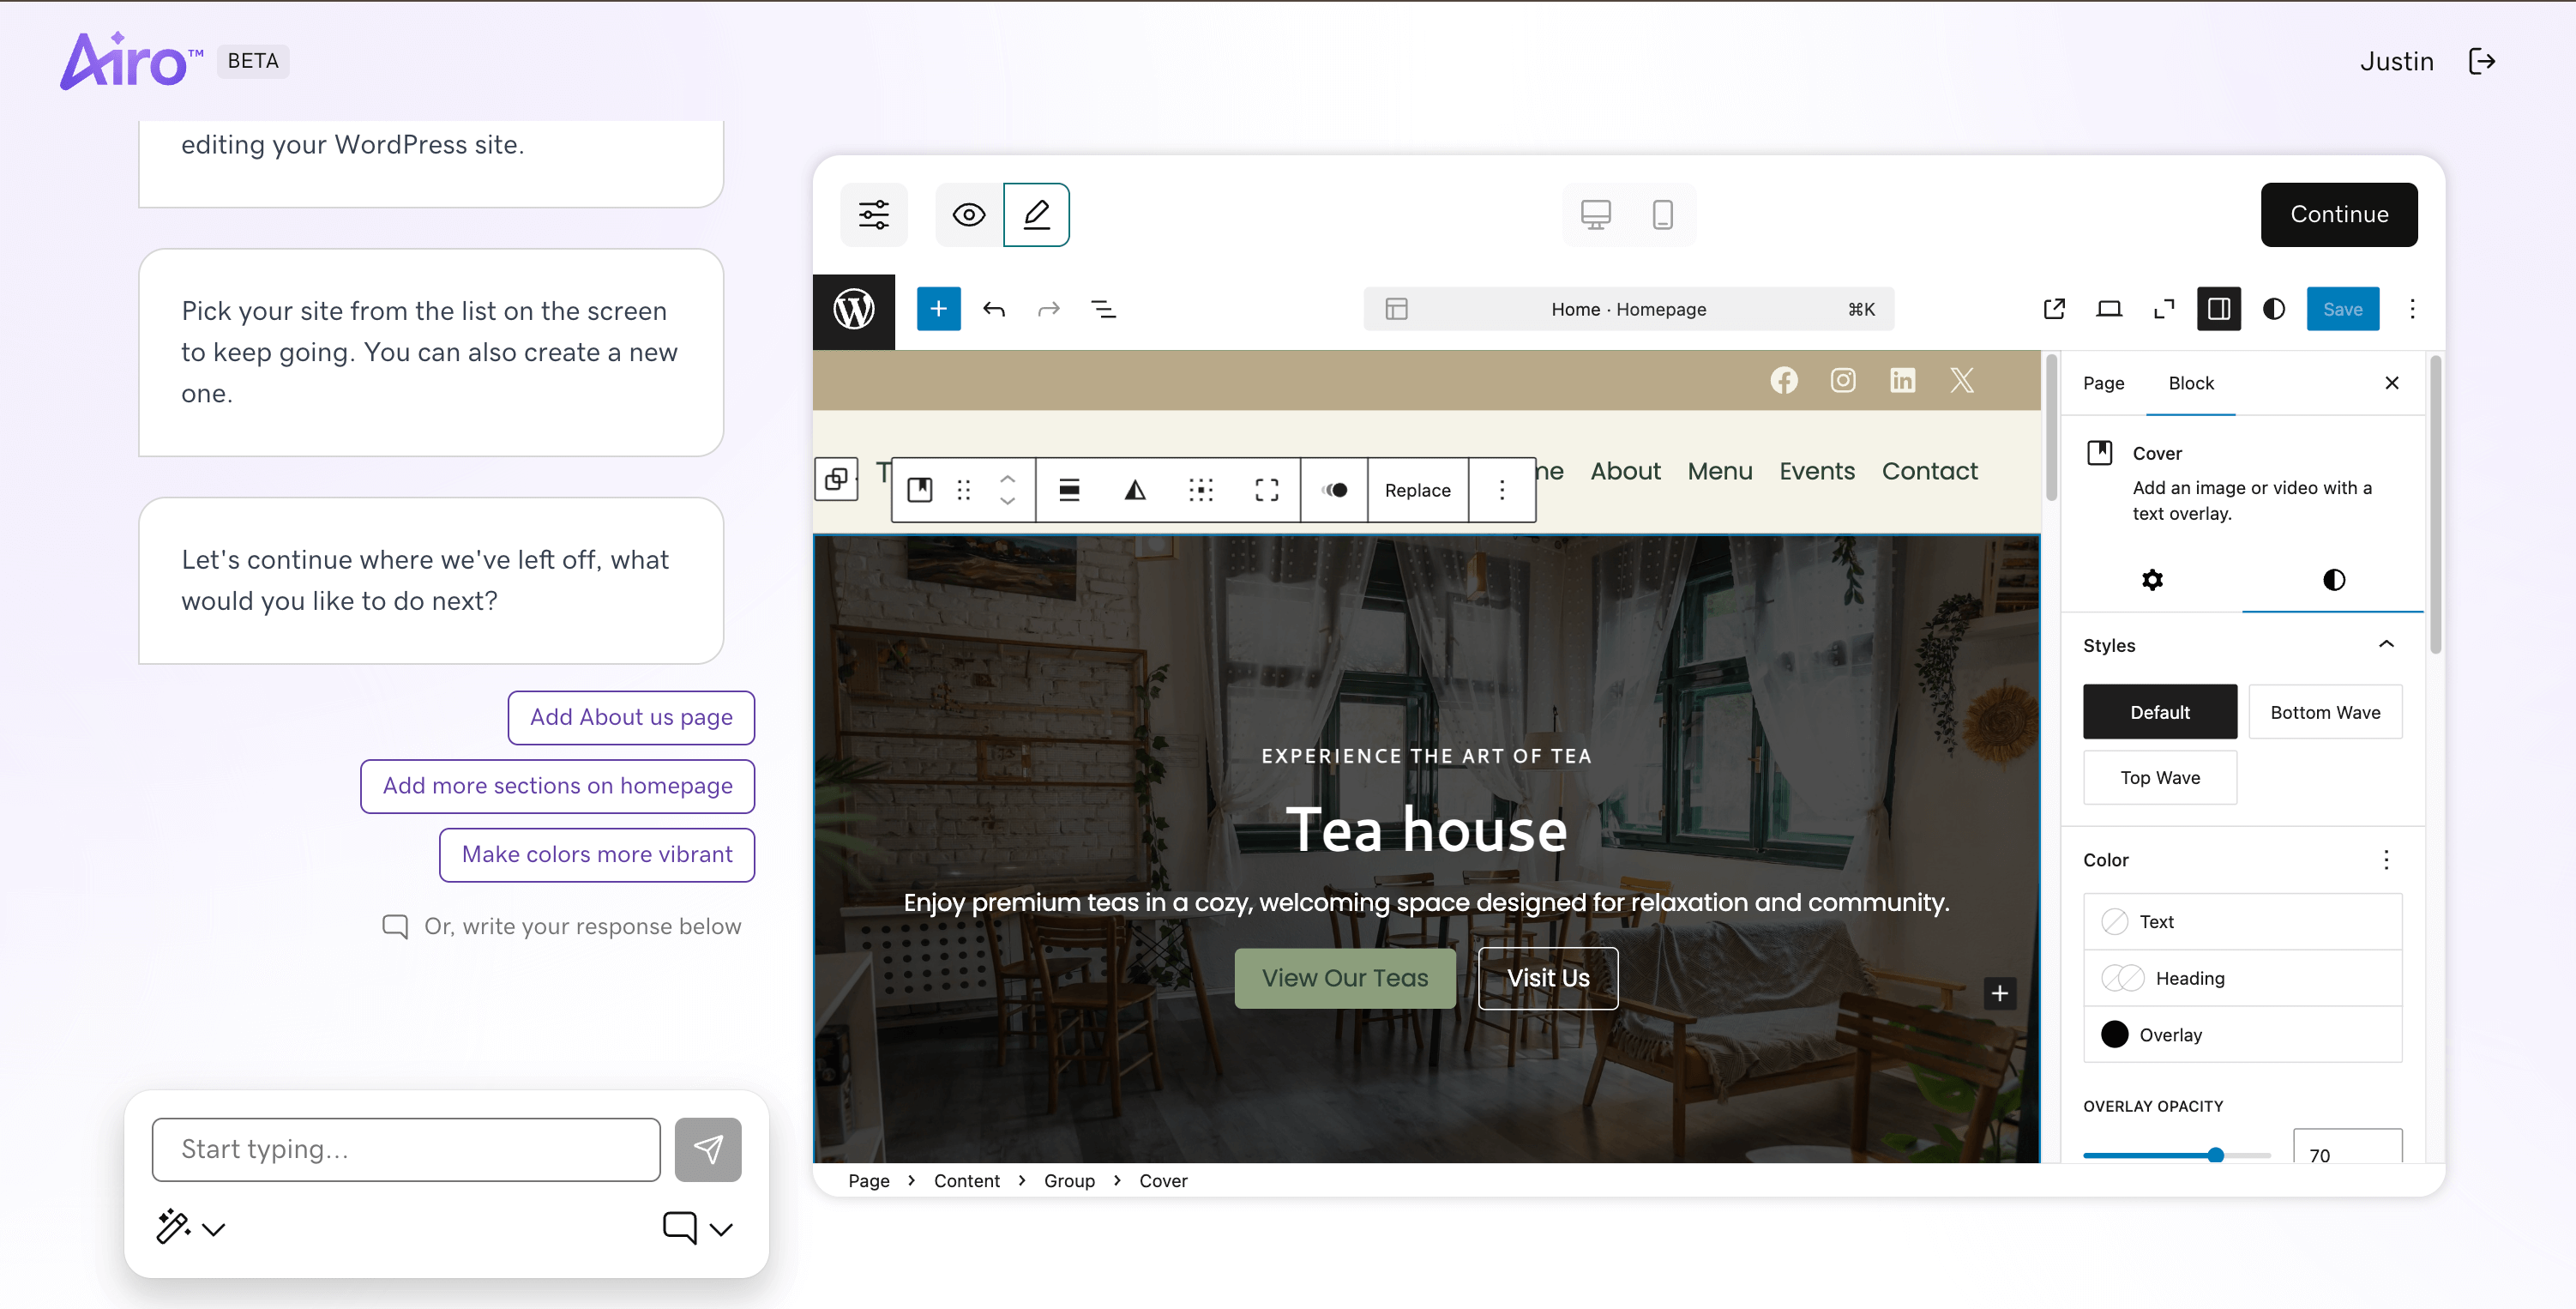Open the document overview list view icon
Screen dimensions: 2576x1309
(x=1104, y=309)
